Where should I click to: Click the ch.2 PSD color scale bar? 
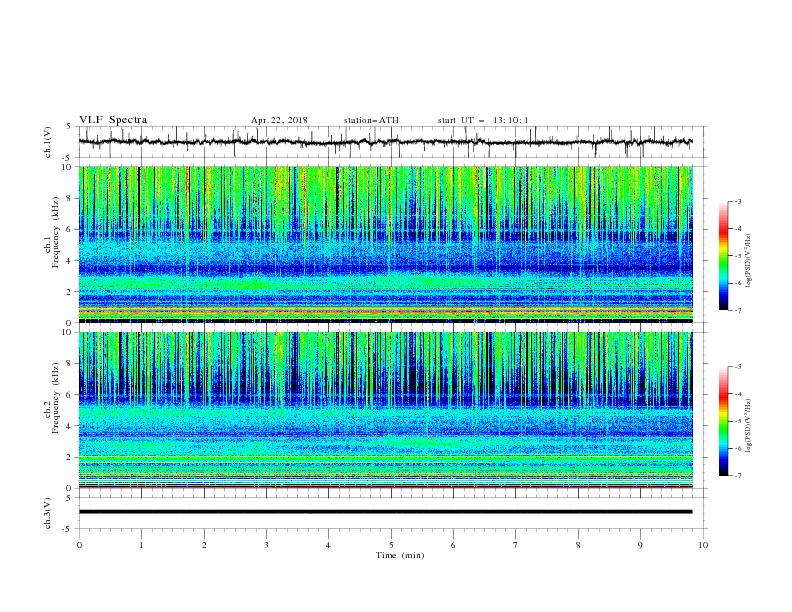723,421
